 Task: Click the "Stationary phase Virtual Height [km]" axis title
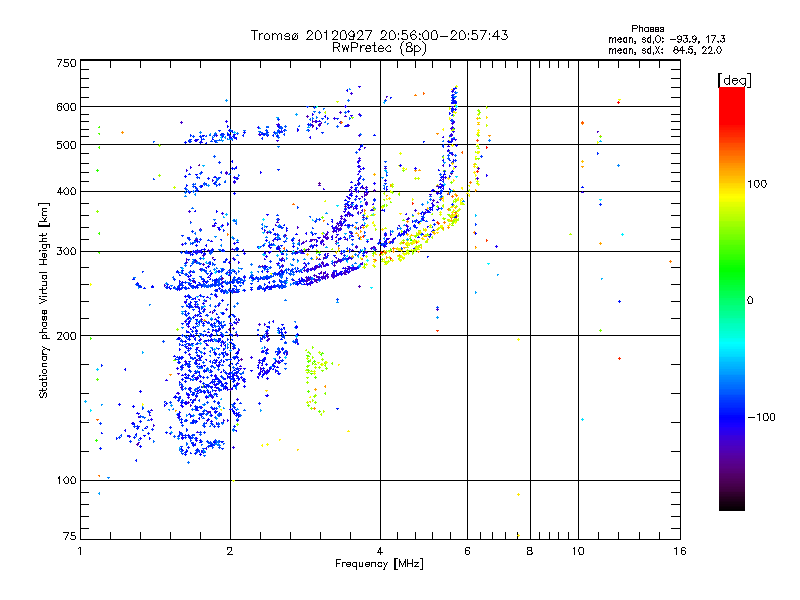point(44,300)
